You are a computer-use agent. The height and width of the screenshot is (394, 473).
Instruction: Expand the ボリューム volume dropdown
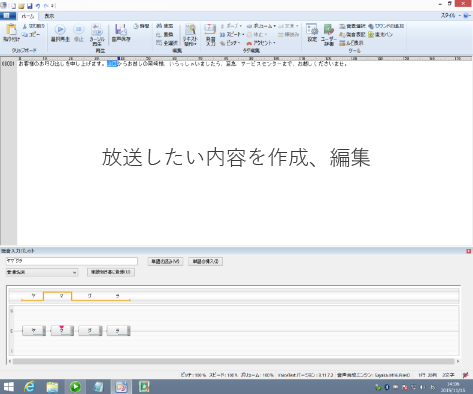click(261, 26)
